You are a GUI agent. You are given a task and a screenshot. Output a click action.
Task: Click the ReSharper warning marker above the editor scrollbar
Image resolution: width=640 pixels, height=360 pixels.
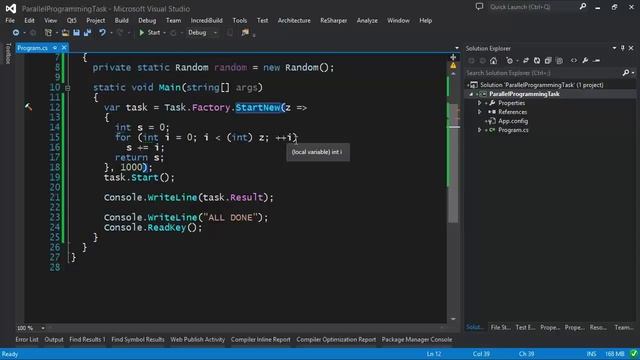453,65
